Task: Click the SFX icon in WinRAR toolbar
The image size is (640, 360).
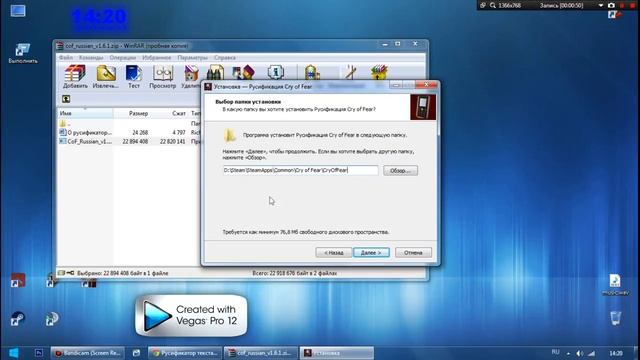Action: 379,72
